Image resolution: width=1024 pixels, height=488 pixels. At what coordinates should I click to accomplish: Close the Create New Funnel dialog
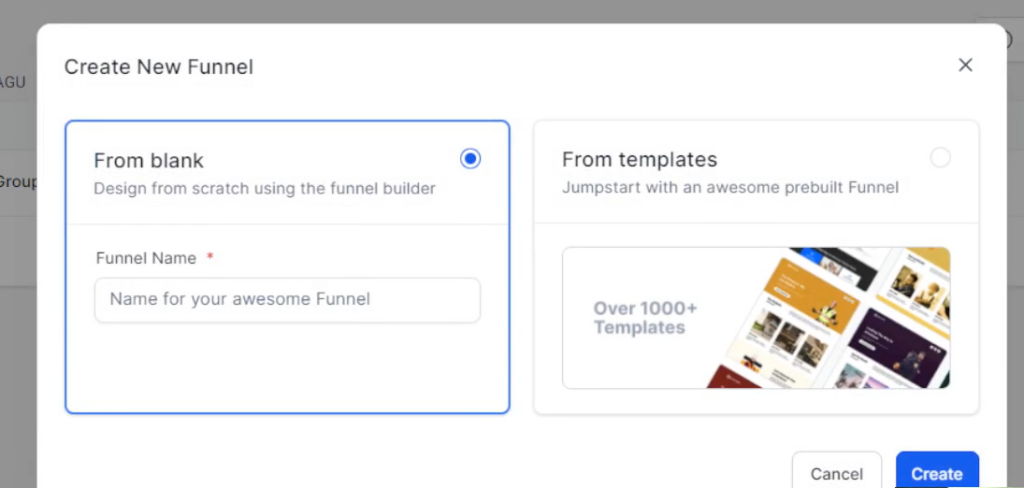point(965,65)
